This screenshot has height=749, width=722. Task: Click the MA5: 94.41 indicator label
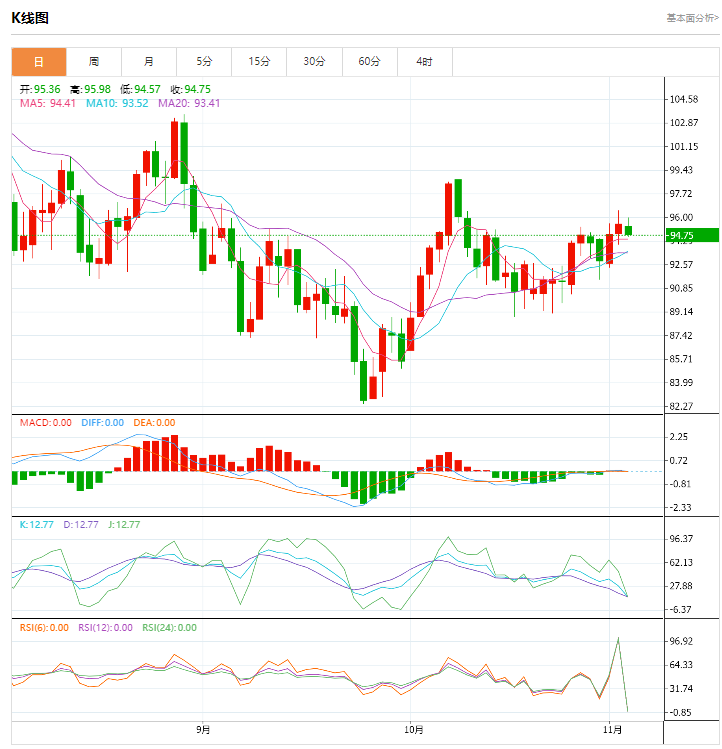pos(48,103)
